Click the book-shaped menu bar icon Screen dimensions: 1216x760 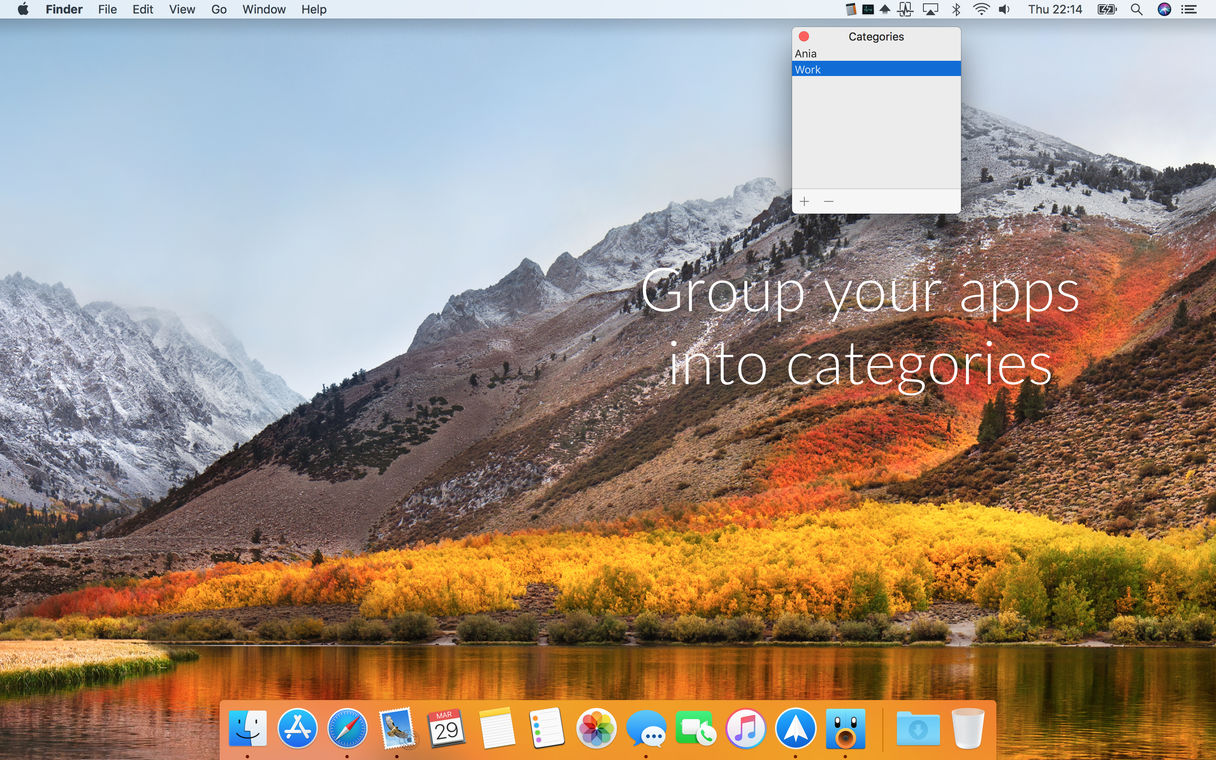pos(851,9)
